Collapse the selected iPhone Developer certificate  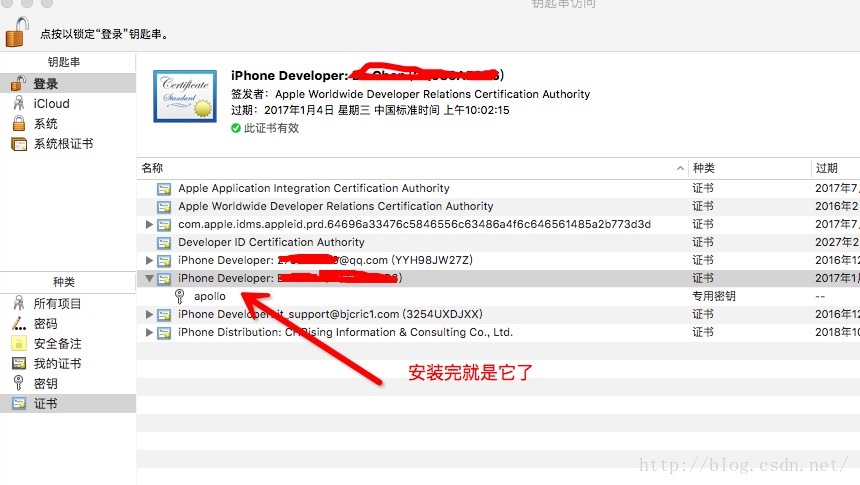tap(149, 279)
